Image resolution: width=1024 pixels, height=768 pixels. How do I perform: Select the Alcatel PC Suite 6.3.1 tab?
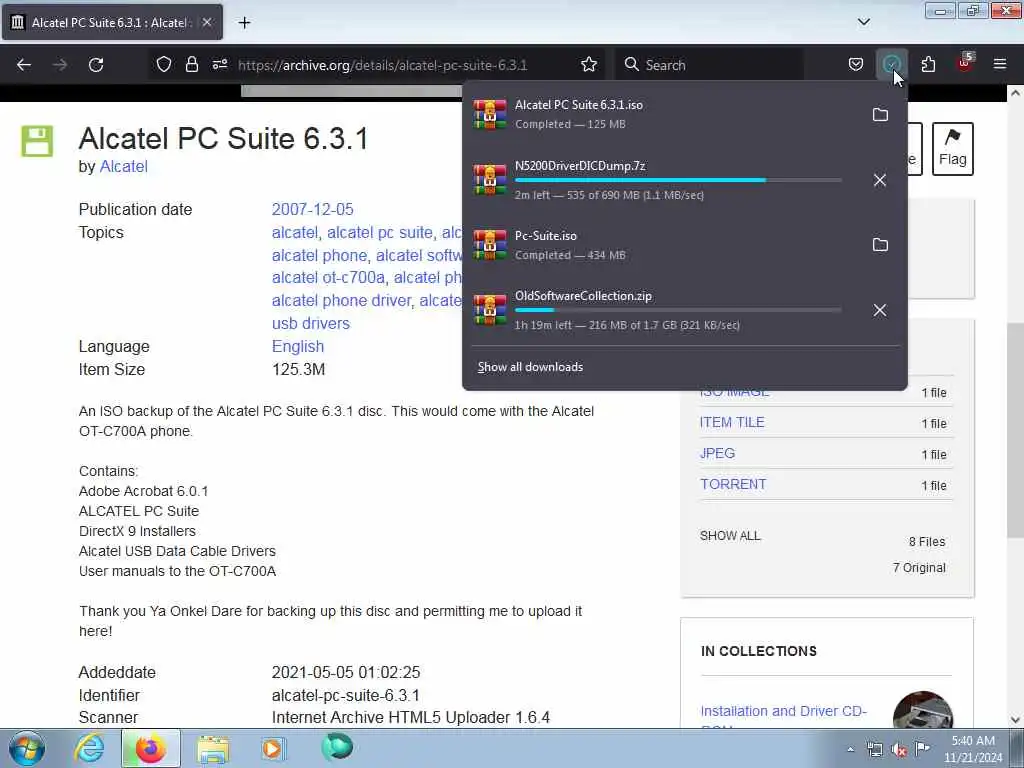pos(112,22)
